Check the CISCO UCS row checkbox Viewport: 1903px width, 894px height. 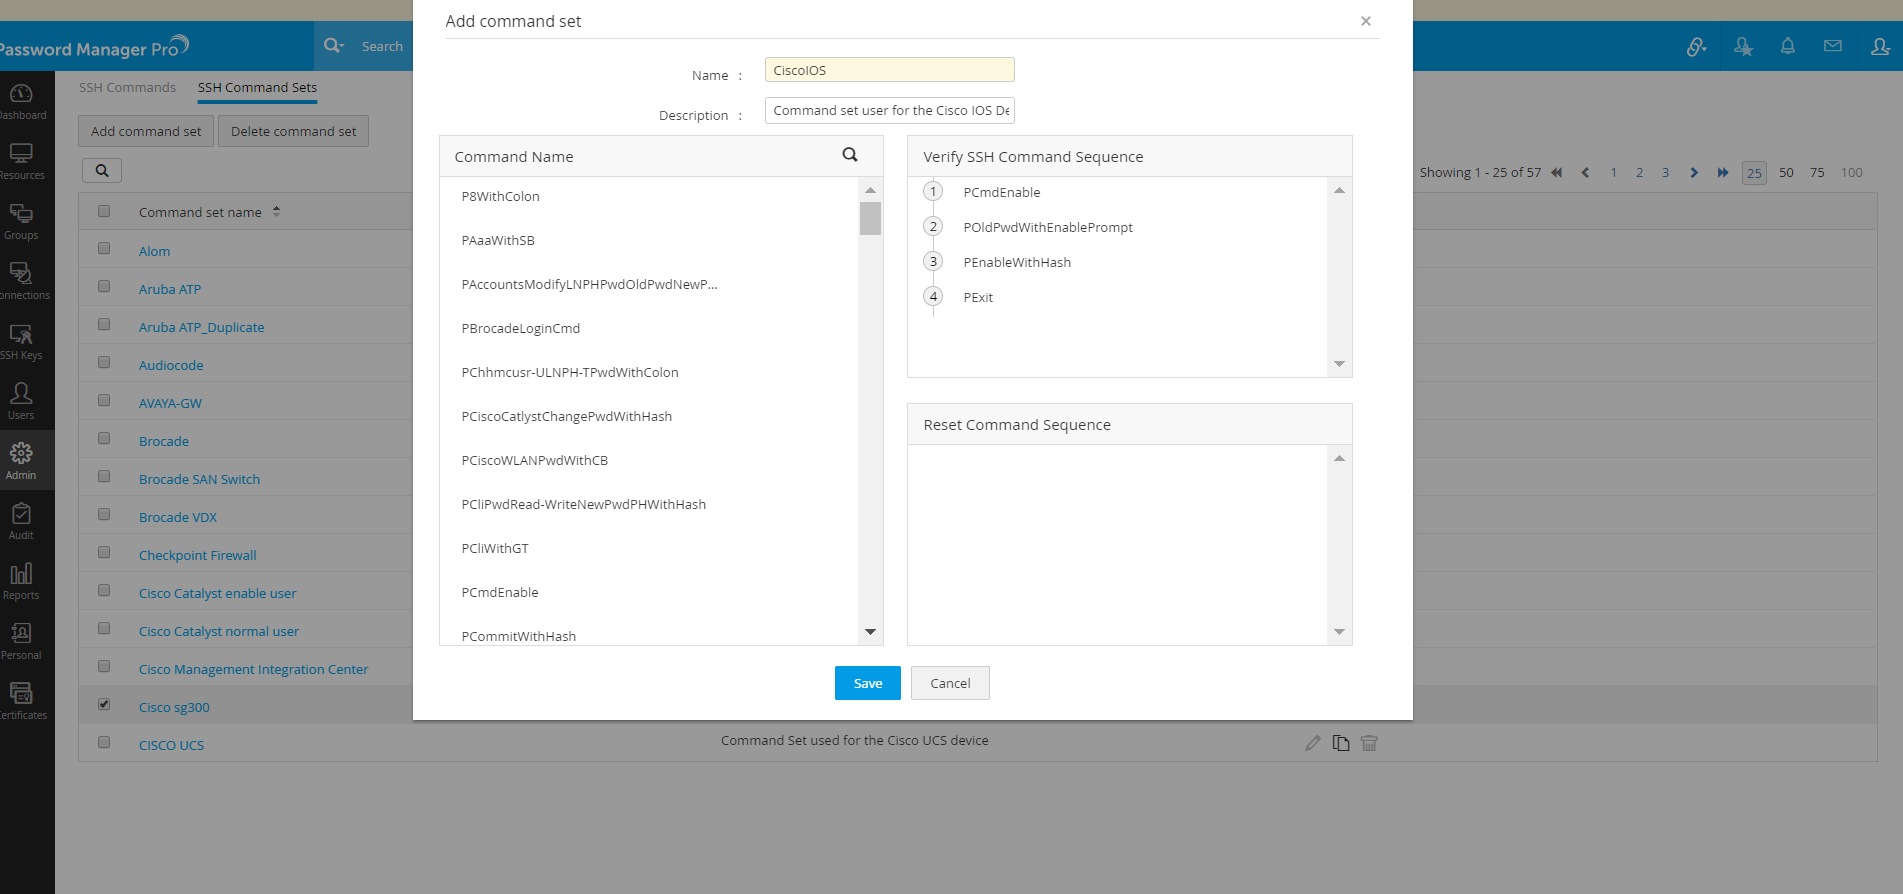[x=104, y=743]
